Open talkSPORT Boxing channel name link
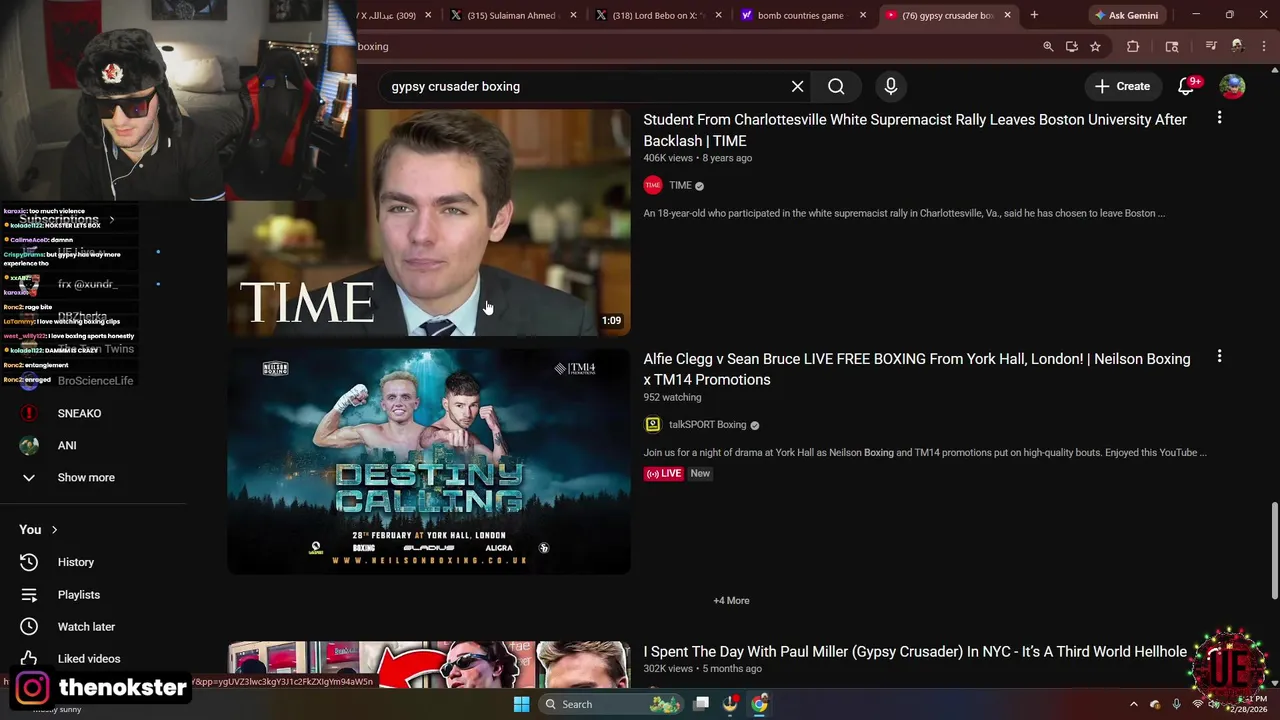Viewport: 1280px width, 720px height. pyautogui.click(x=707, y=425)
